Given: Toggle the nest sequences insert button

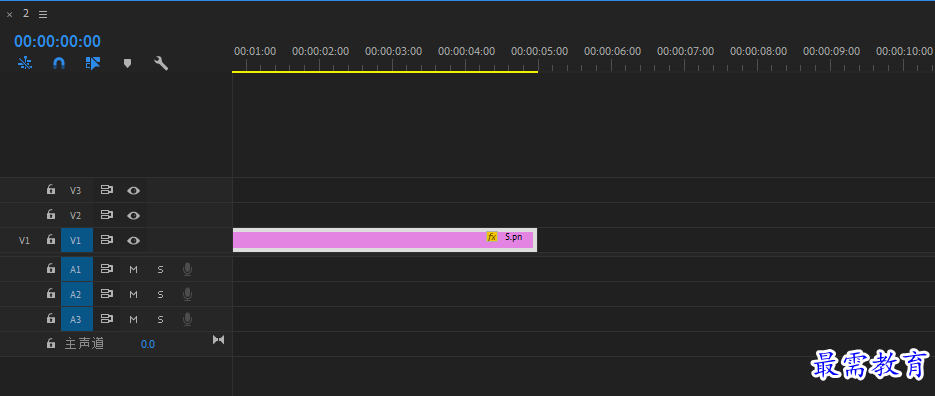Looking at the screenshot, I should [x=25, y=63].
